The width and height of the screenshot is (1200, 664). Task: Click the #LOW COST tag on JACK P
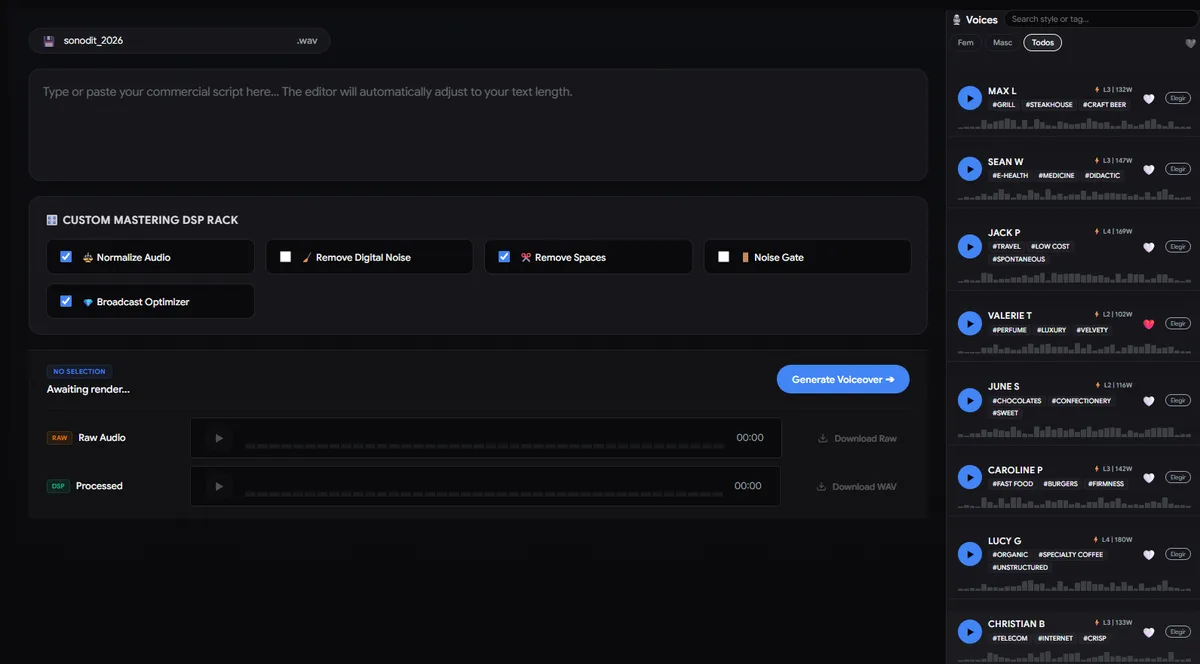coord(1050,246)
